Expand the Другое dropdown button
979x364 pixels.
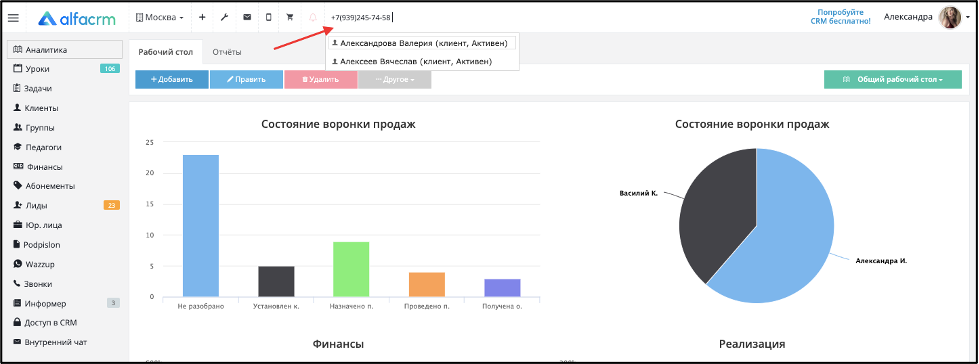tap(394, 79)
